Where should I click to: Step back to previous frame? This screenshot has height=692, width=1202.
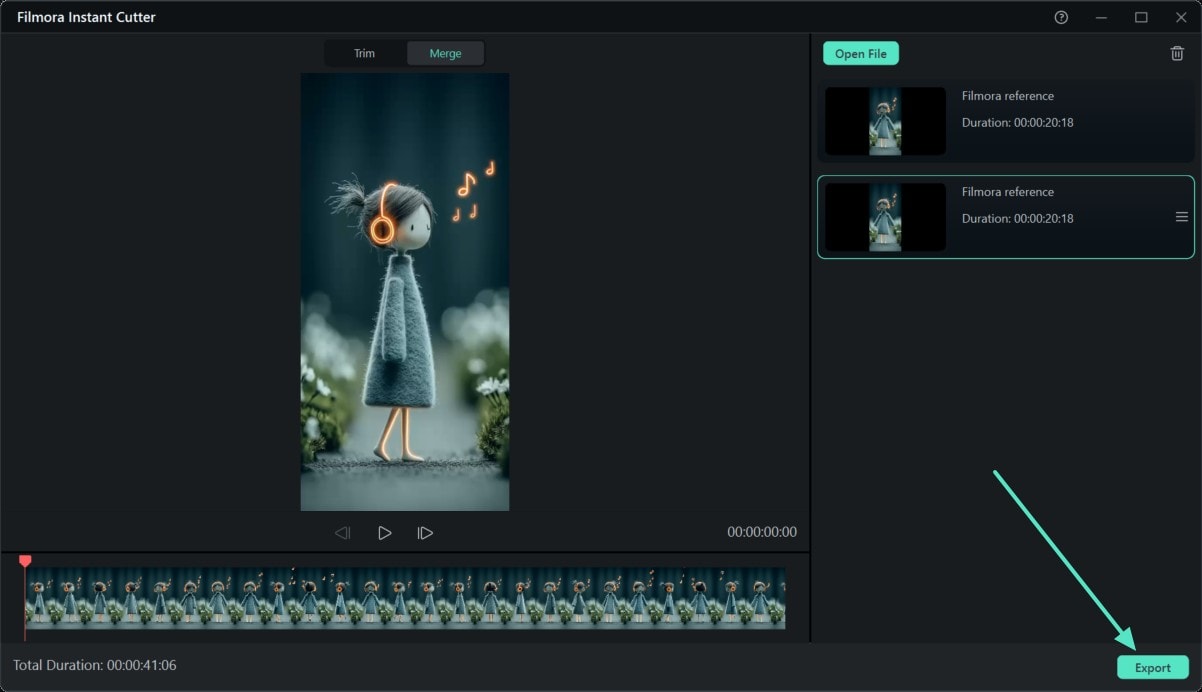coord(343,533)
